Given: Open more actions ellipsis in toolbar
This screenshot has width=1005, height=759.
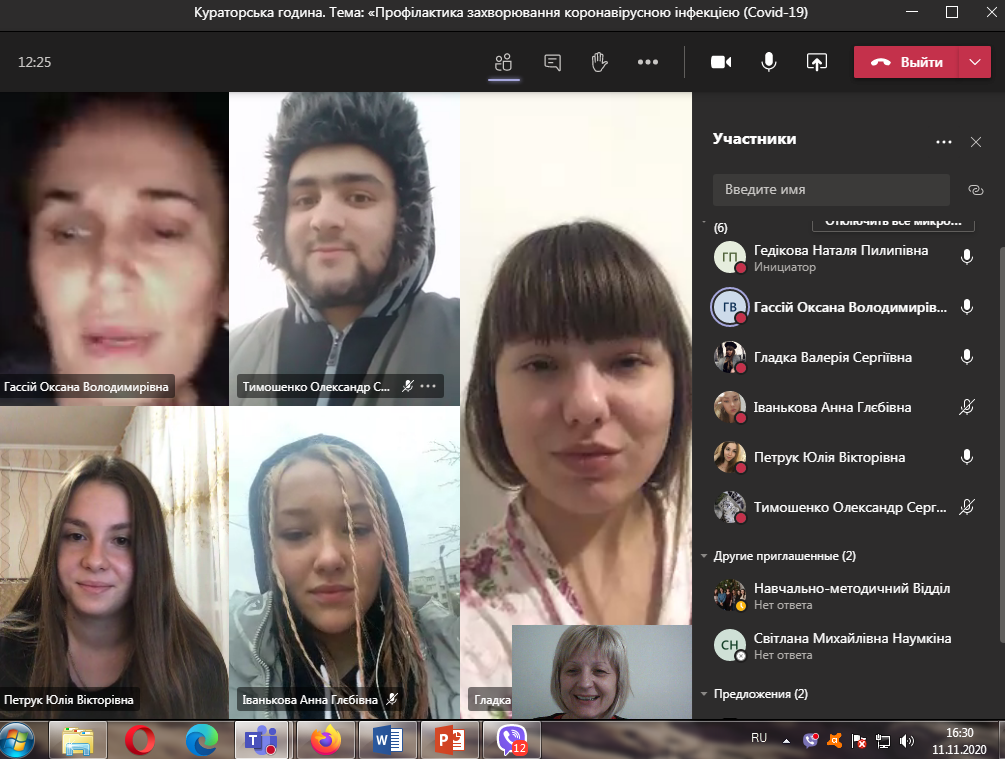Looking at the screenshot, I should pyautogui.click(x=647, y=62).
